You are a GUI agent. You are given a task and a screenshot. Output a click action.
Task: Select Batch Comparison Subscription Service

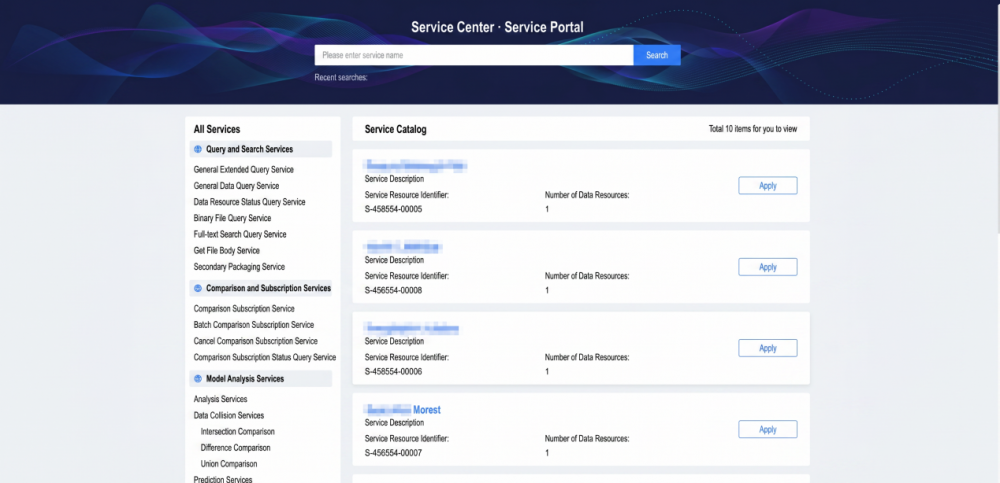tap(254, 325)
